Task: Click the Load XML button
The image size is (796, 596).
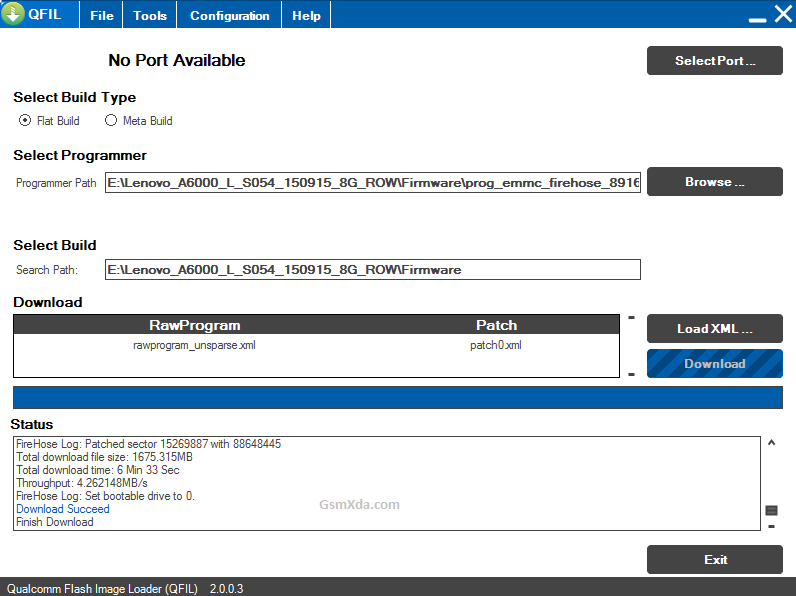Action: (x=715, y=329)
